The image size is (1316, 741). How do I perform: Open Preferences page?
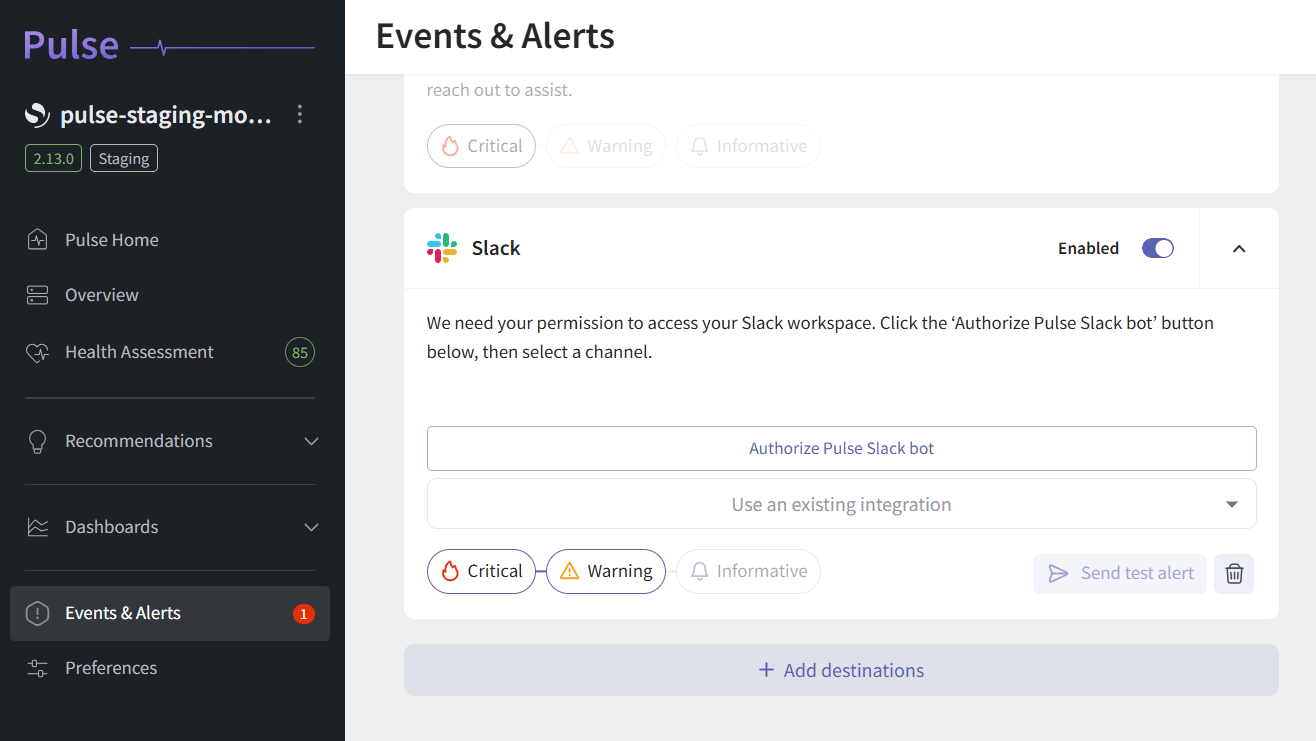pos(170,668)
